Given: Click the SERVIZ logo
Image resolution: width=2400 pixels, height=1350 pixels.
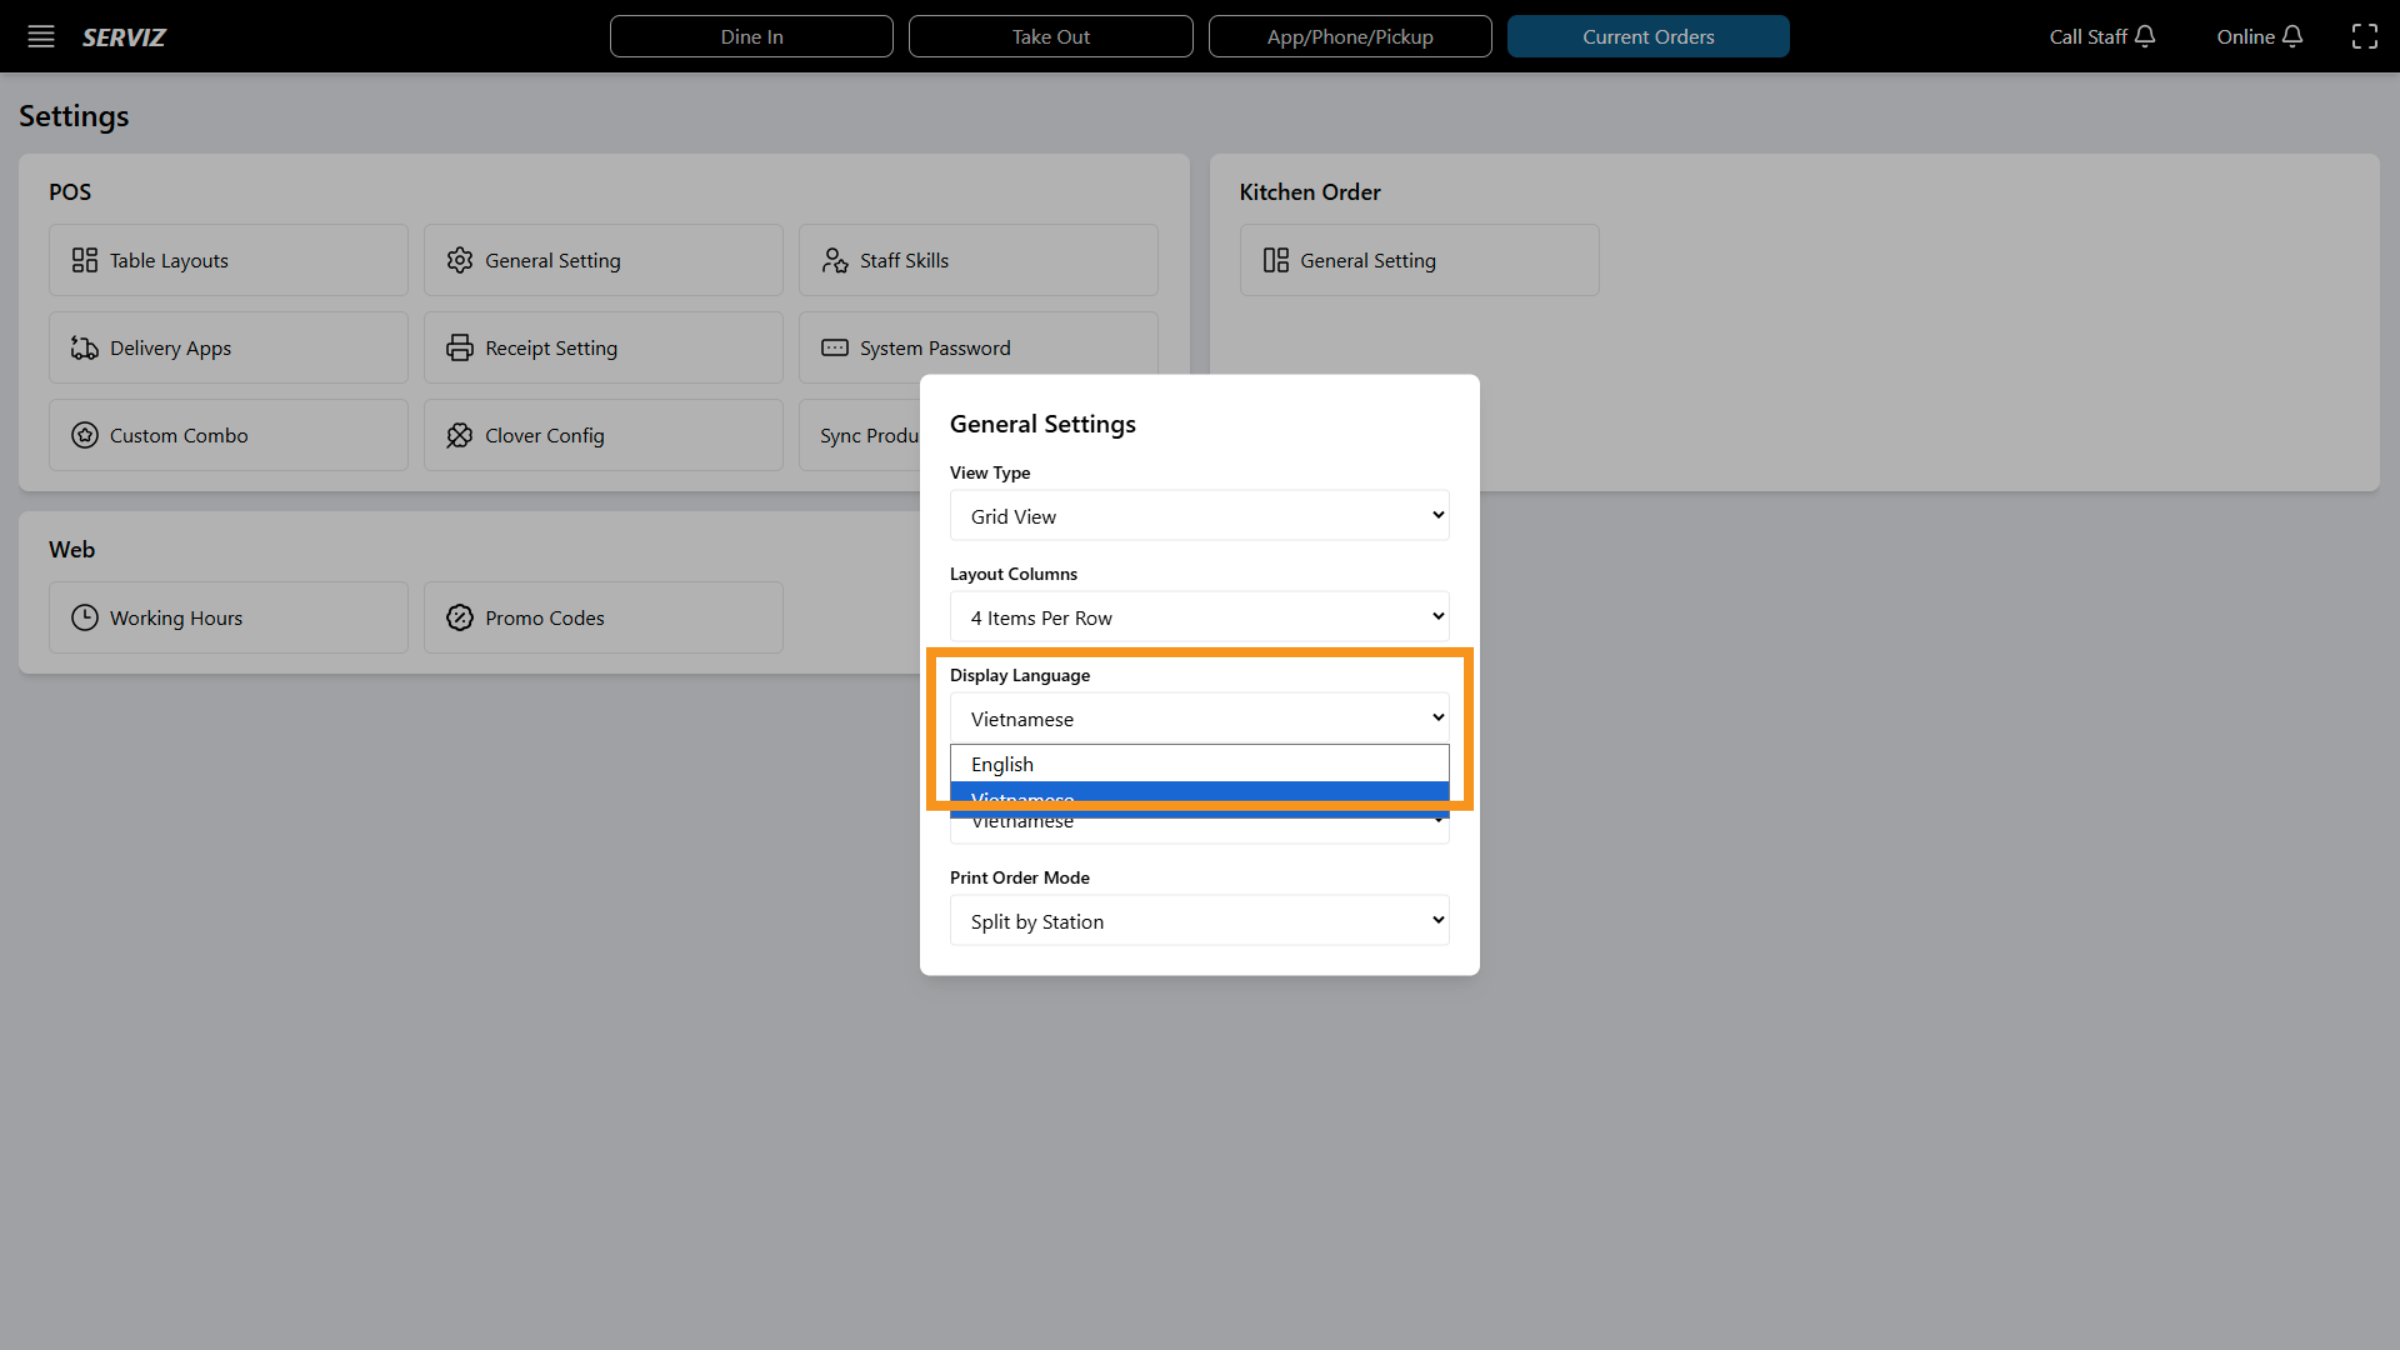Looking at the screenshot, I should 123,37.
